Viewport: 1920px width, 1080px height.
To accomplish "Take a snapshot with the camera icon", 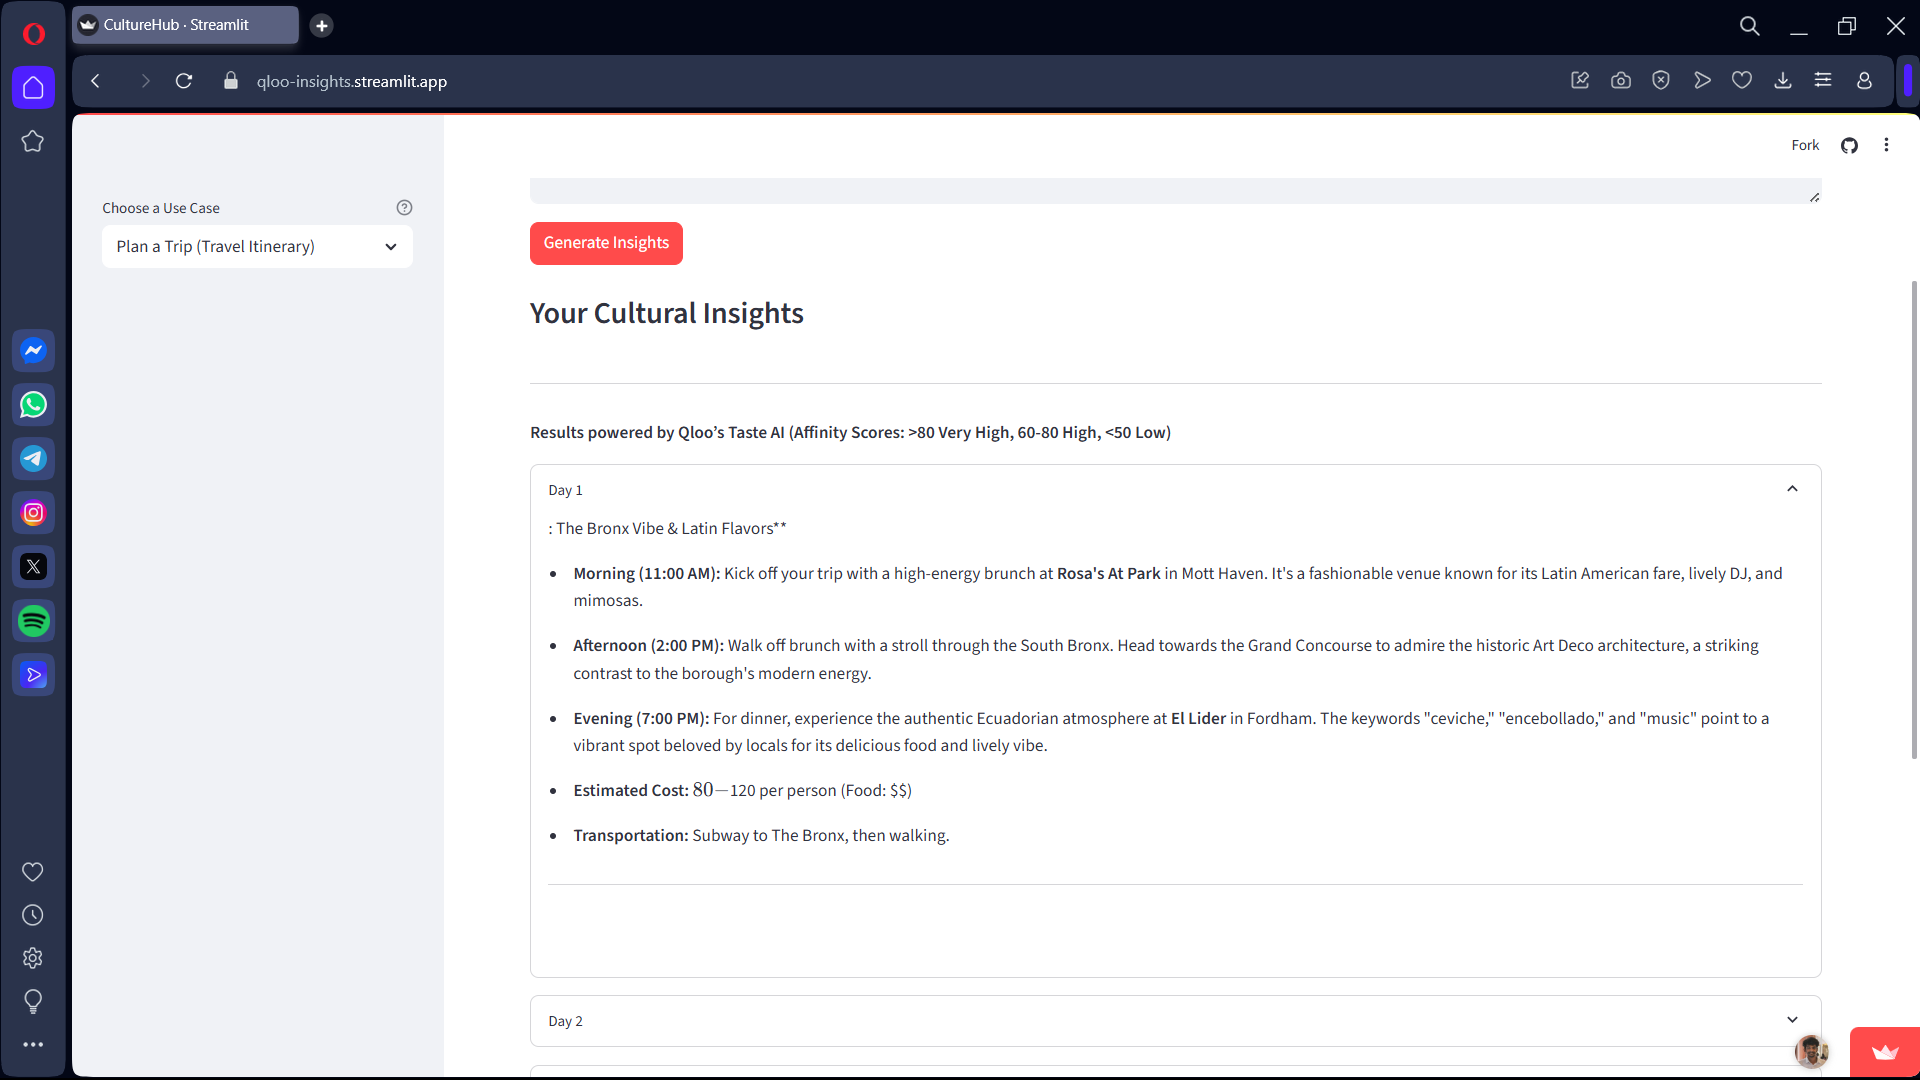I will pos(1620,81).
